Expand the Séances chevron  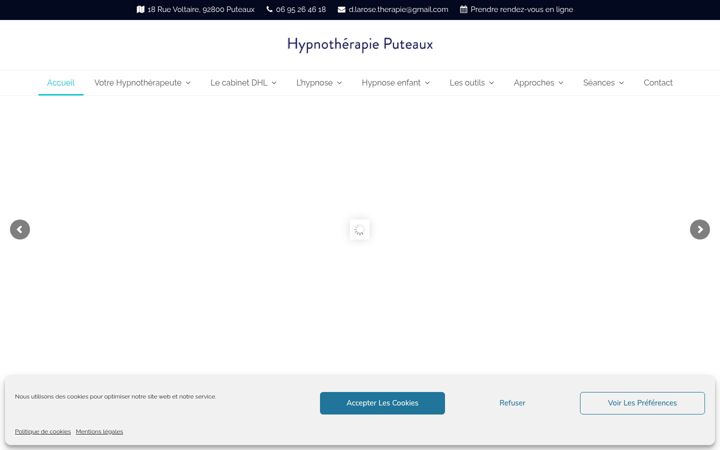pos(621,83)
